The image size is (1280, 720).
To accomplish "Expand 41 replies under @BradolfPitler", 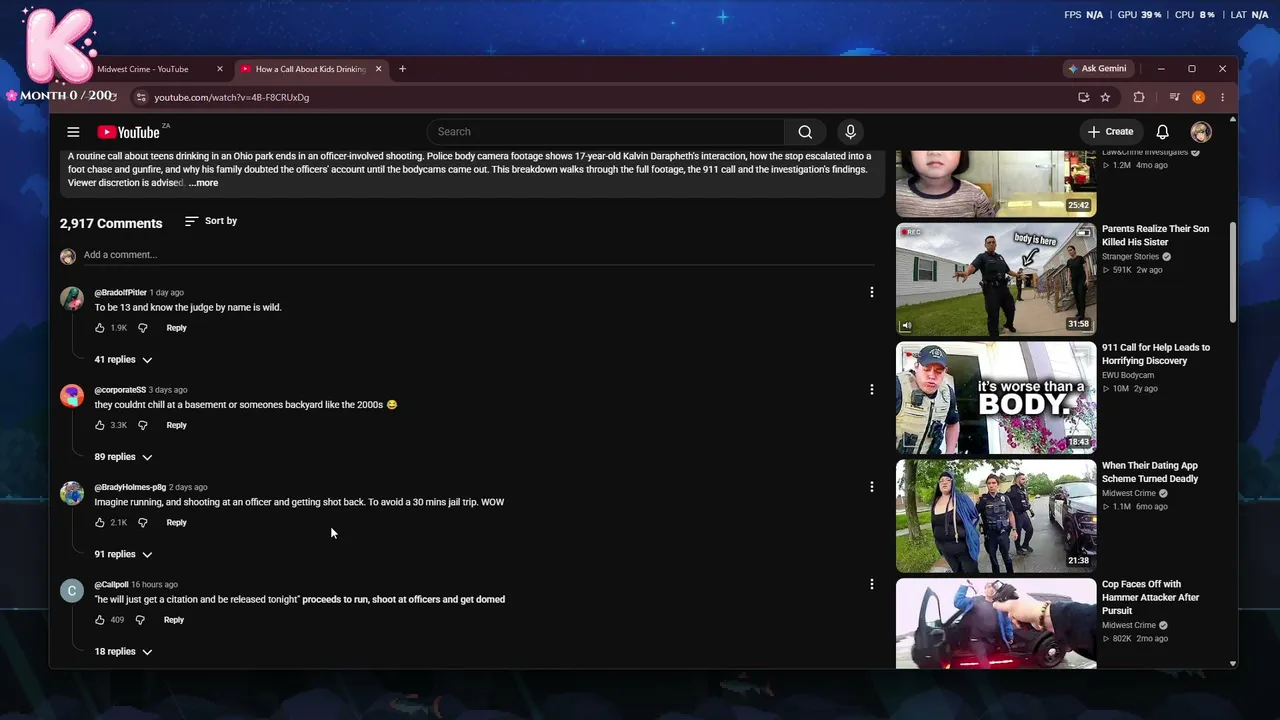I will click(x=123, y=359).
